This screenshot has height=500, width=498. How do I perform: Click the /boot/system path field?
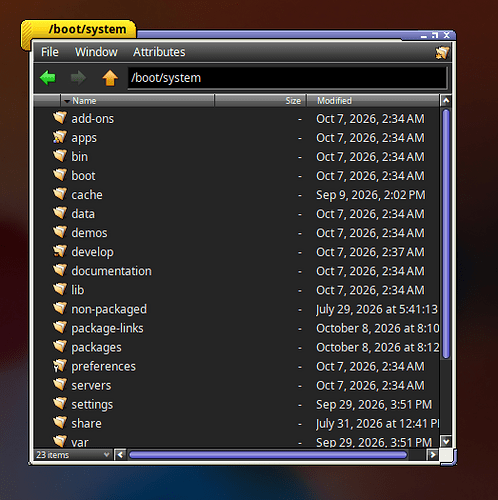tap(287, 78)
